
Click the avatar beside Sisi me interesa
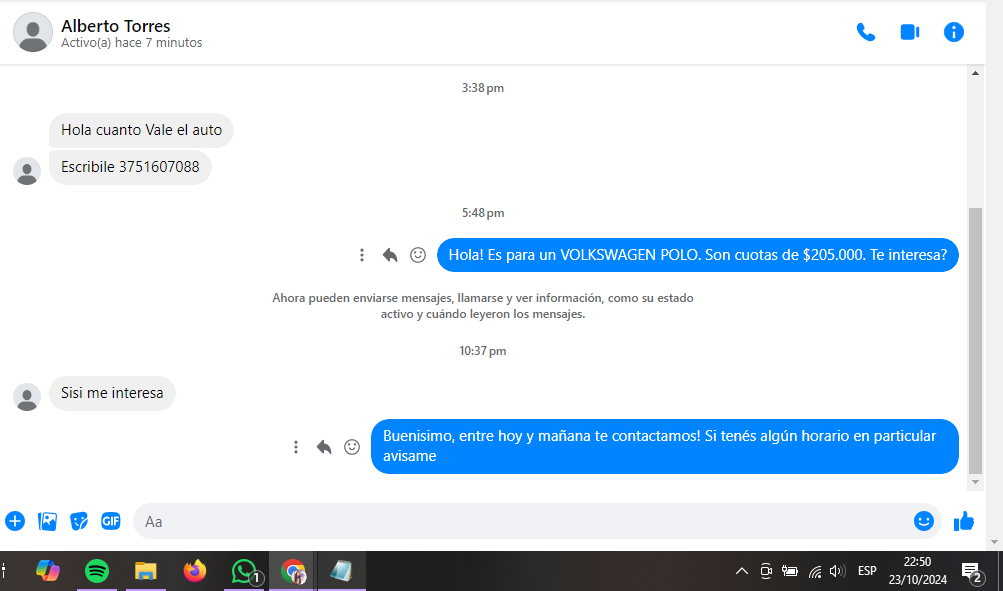coord(27,397)
